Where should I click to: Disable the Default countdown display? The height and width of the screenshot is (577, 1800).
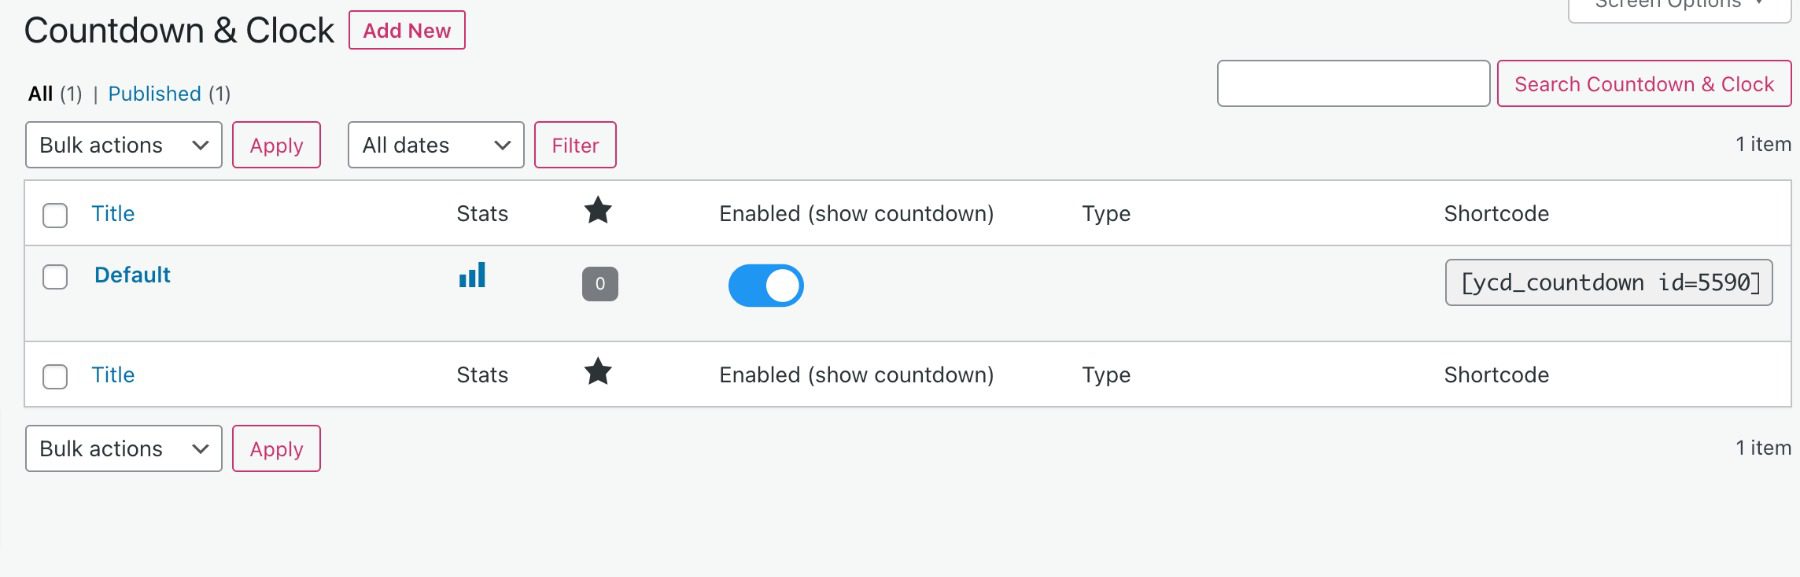[x=766, y=285]
